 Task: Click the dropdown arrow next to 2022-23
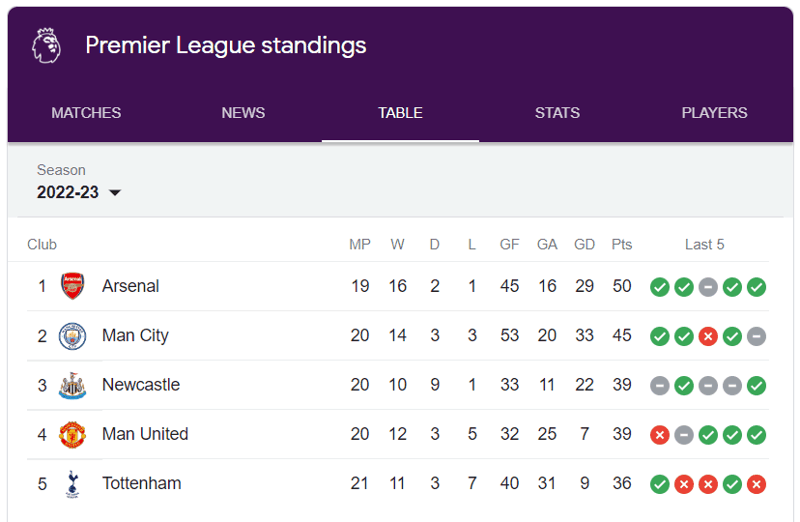115,193
